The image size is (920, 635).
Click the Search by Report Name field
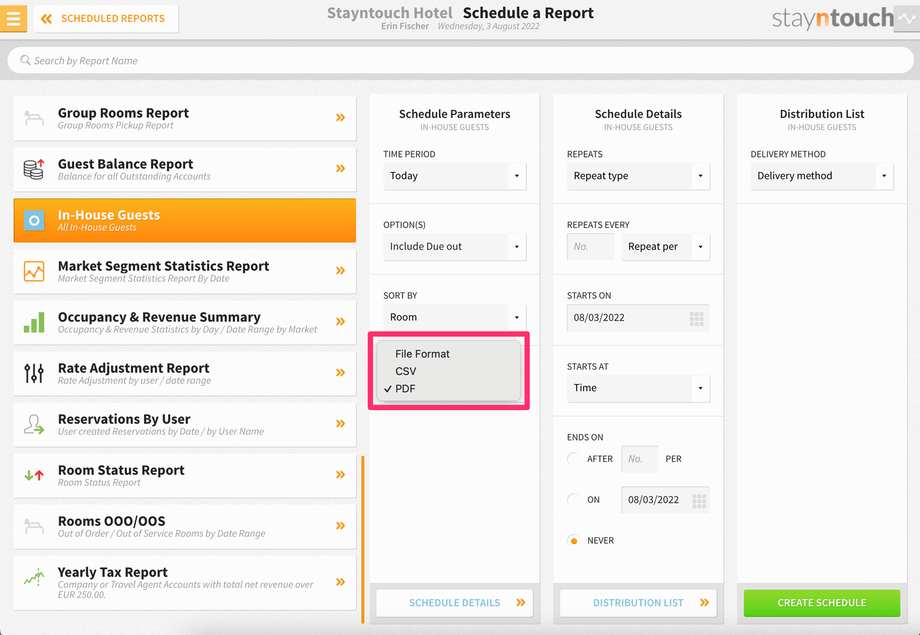460,60
